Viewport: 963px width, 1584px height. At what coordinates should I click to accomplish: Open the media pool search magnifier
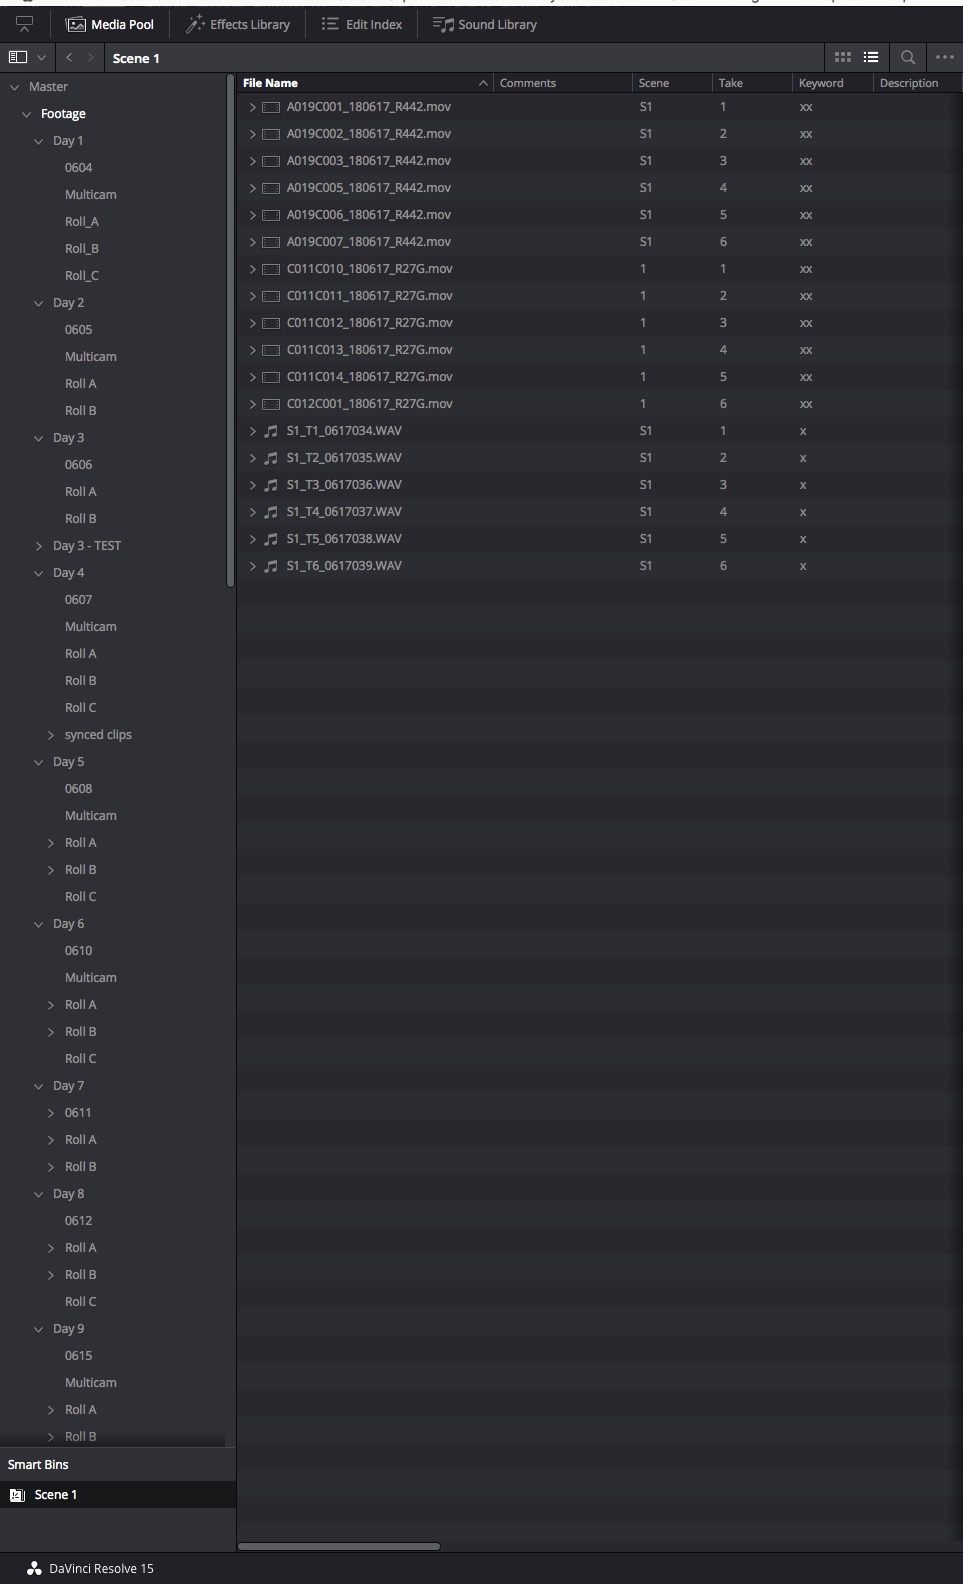pyautogui.click(x=908, y=58)
